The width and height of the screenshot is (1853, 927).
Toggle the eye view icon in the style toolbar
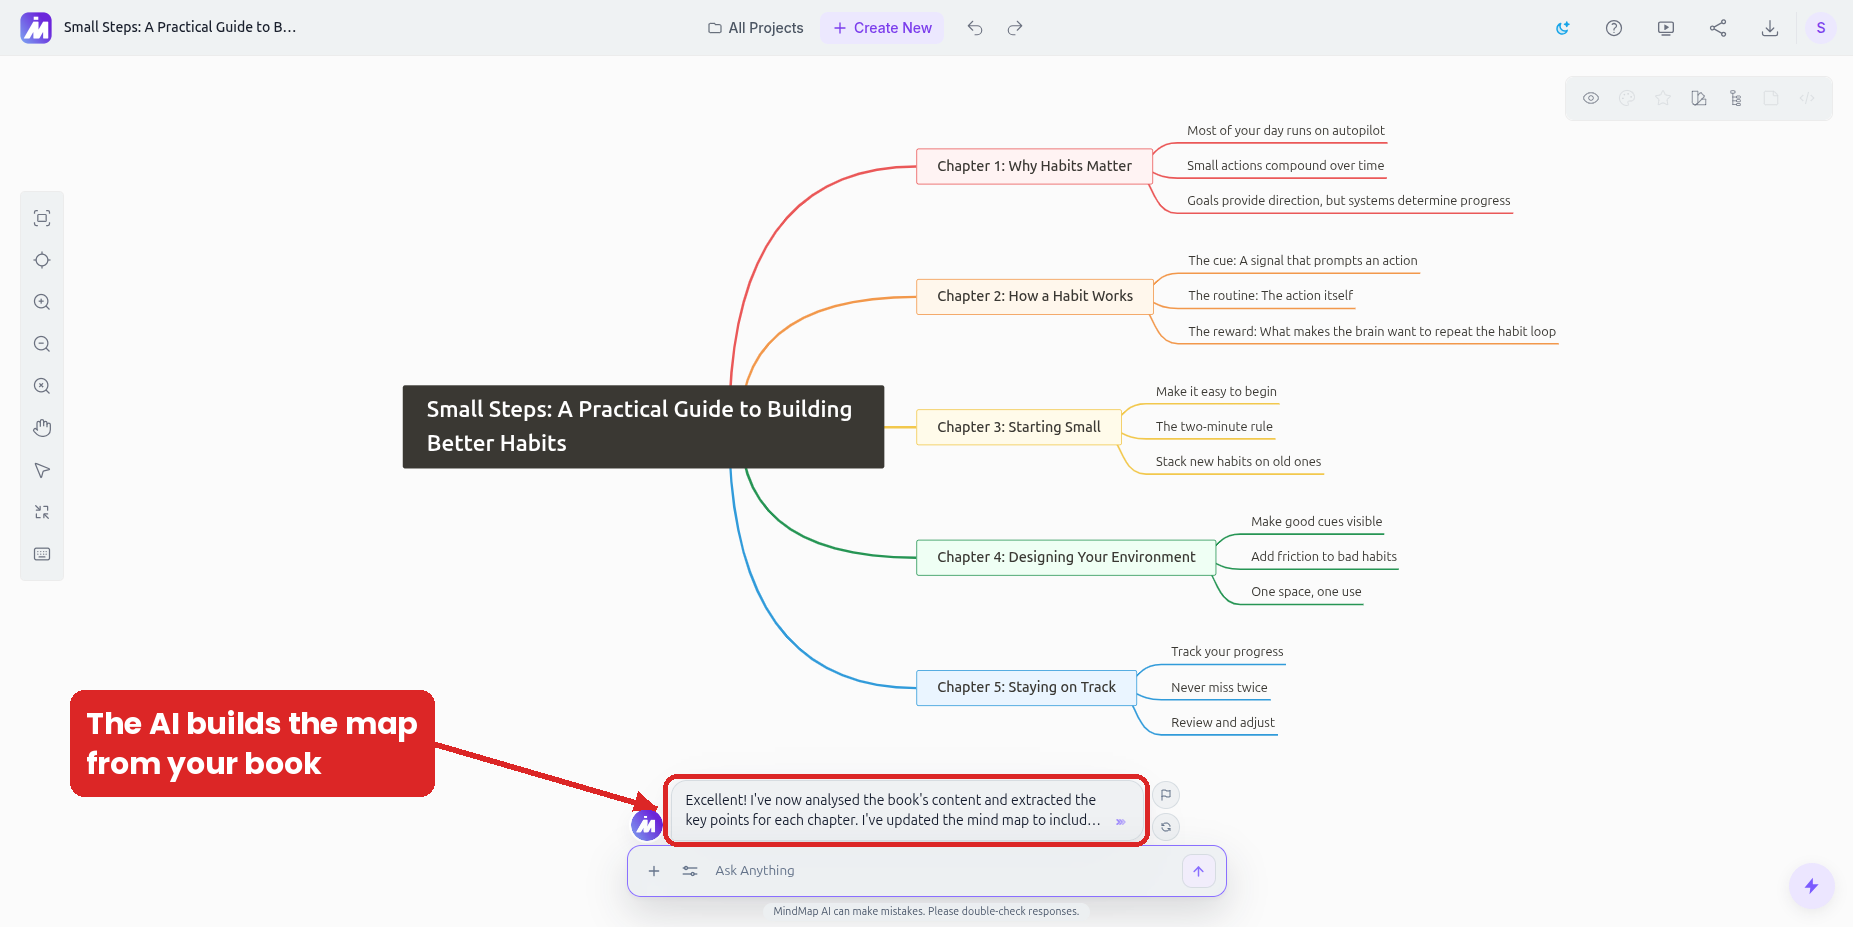[1591, 98]
